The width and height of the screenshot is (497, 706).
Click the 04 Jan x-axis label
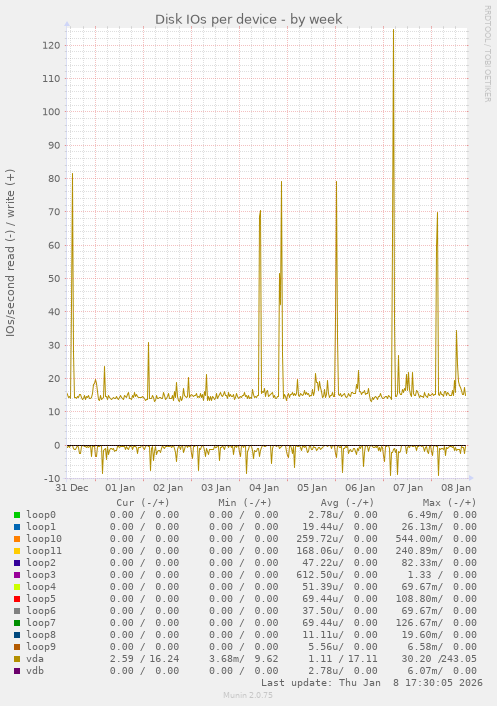[264, 488]
